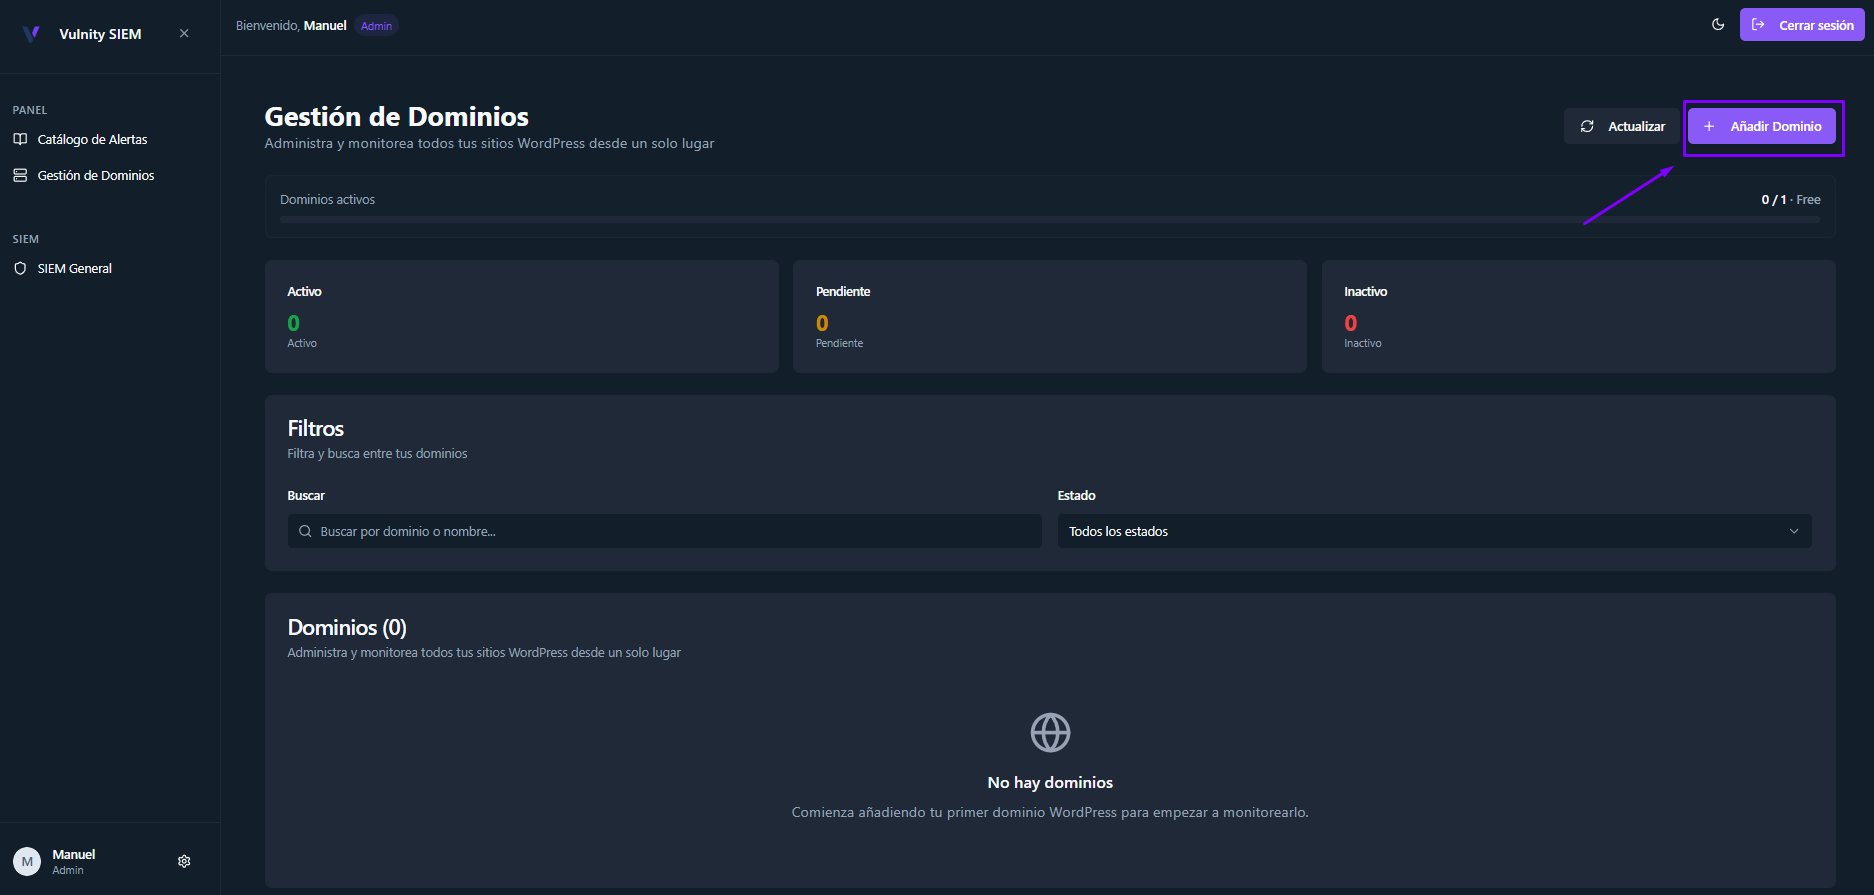
Task: Click the shield icon beside SIEM General
Action: click(x=20, y=268)
